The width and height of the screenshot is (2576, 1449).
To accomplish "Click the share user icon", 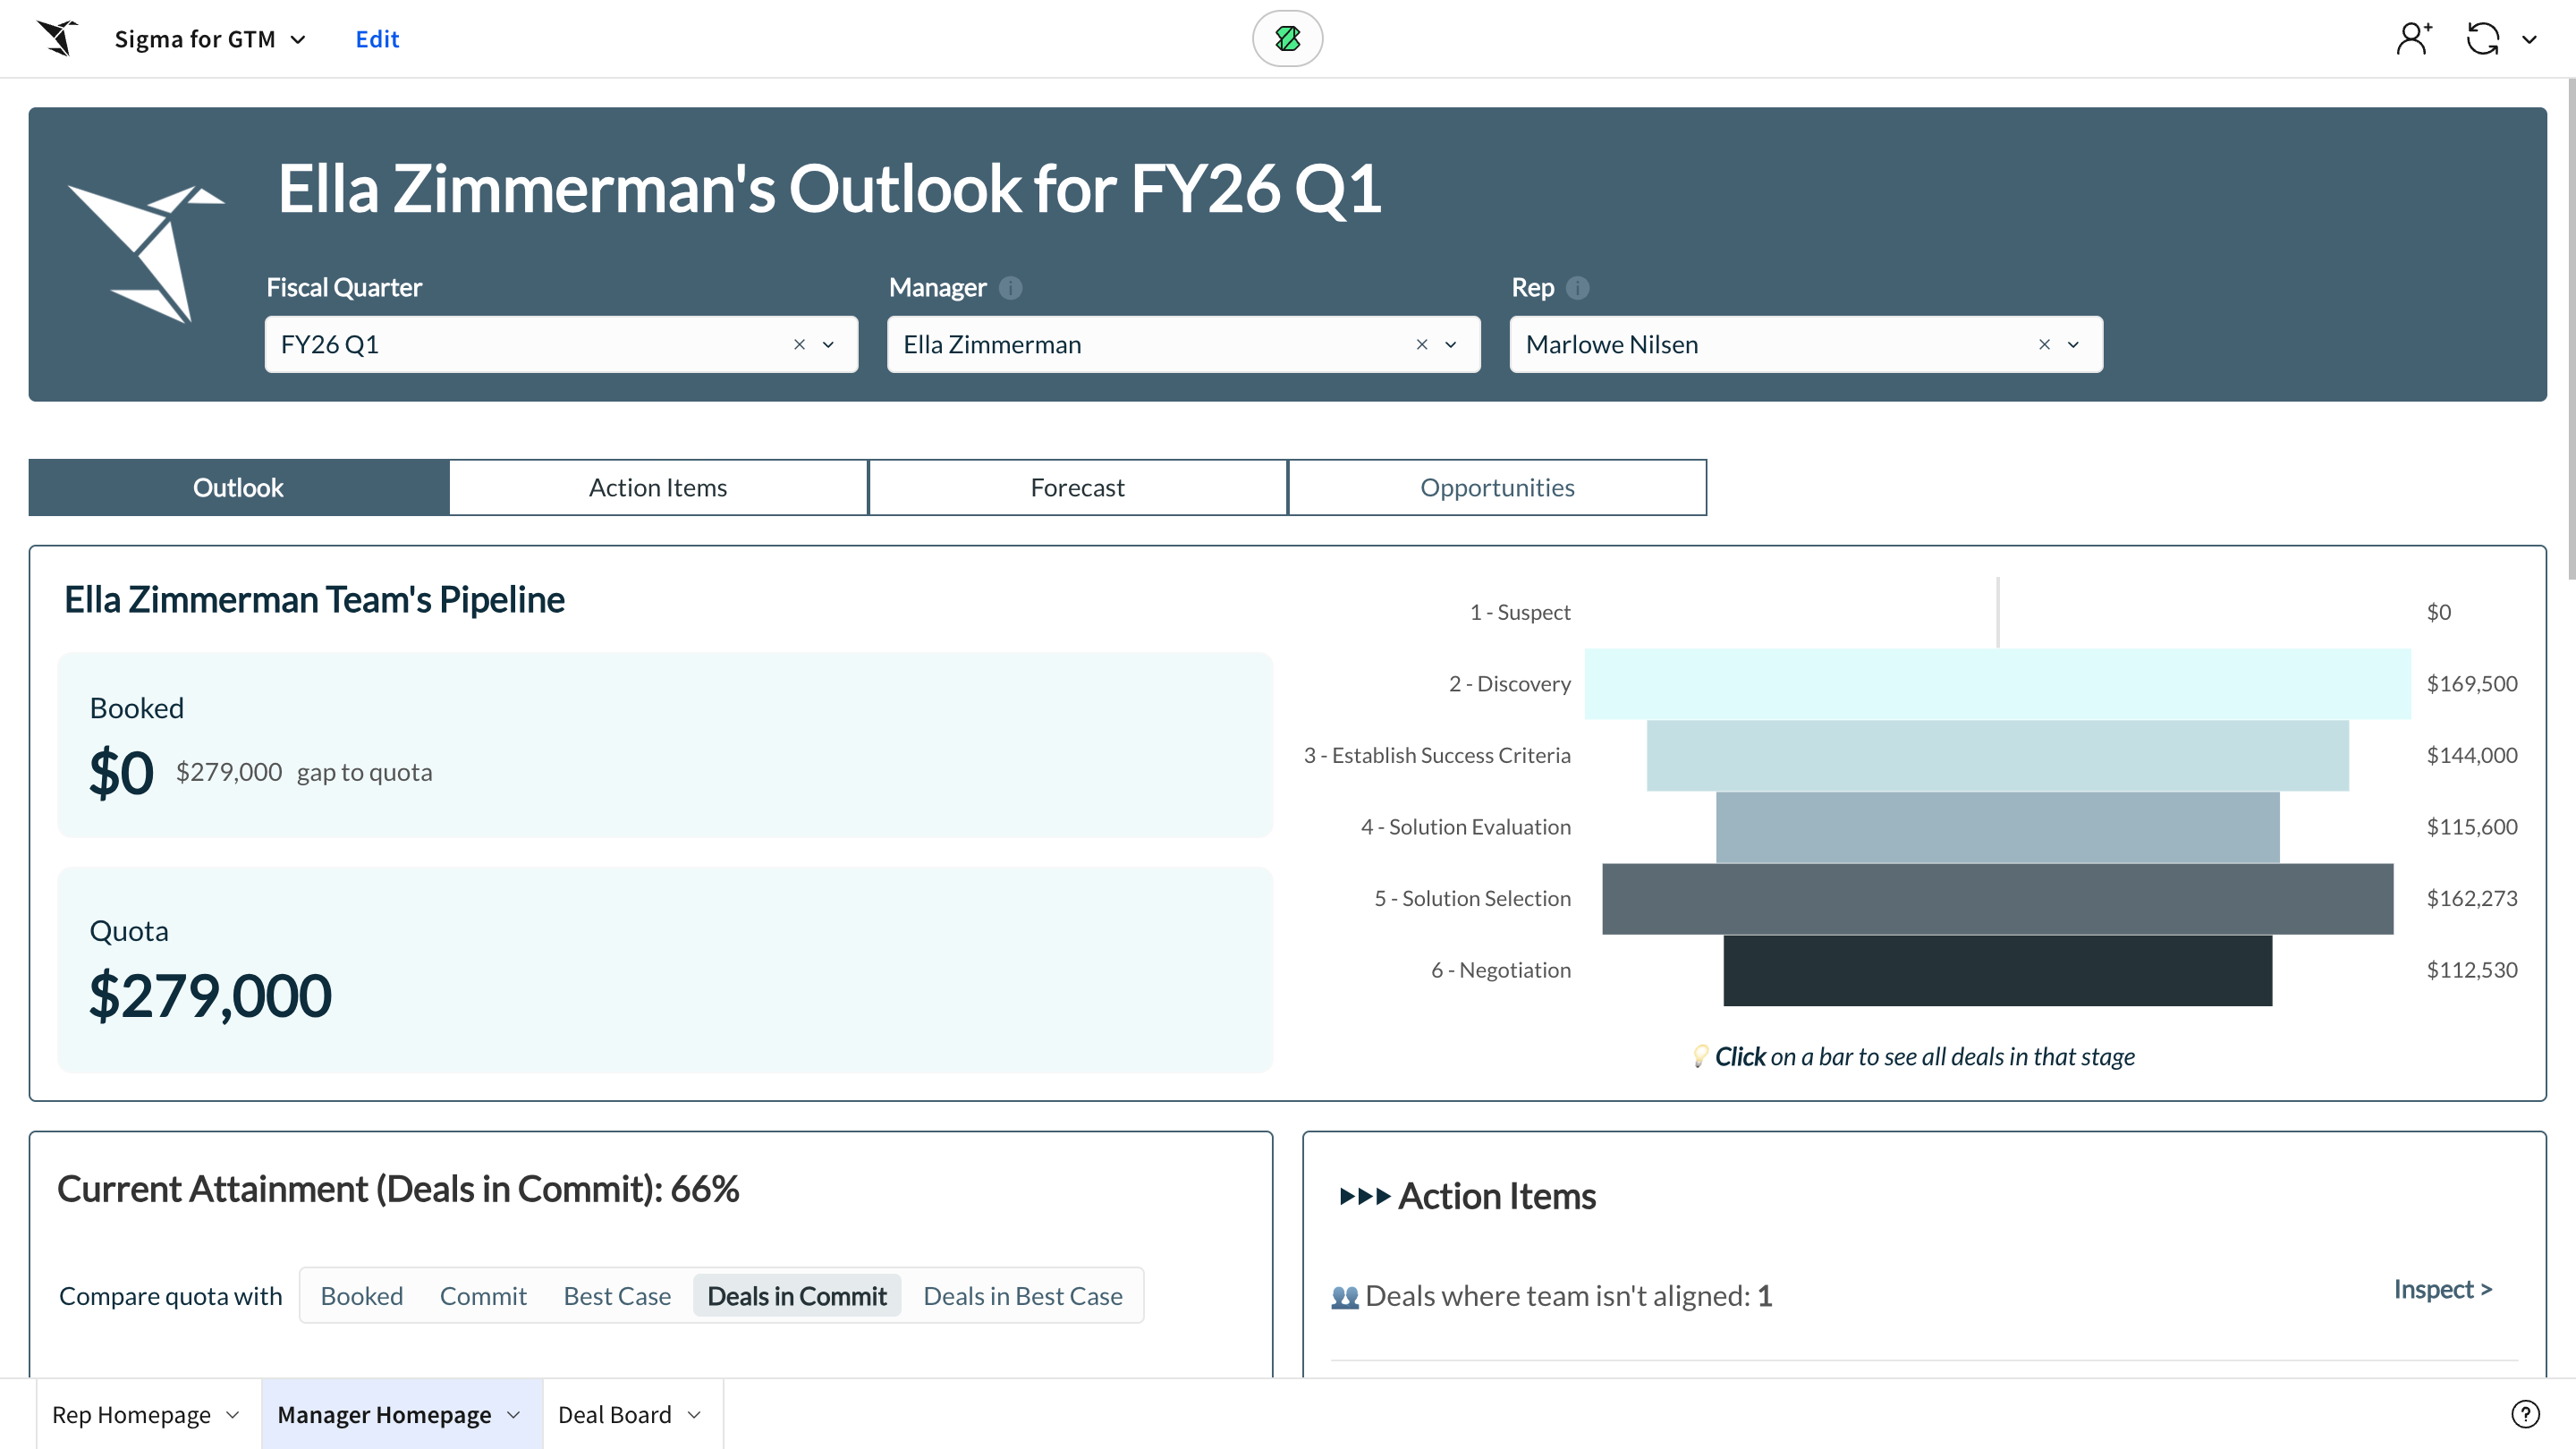I will click(2413, 39).
